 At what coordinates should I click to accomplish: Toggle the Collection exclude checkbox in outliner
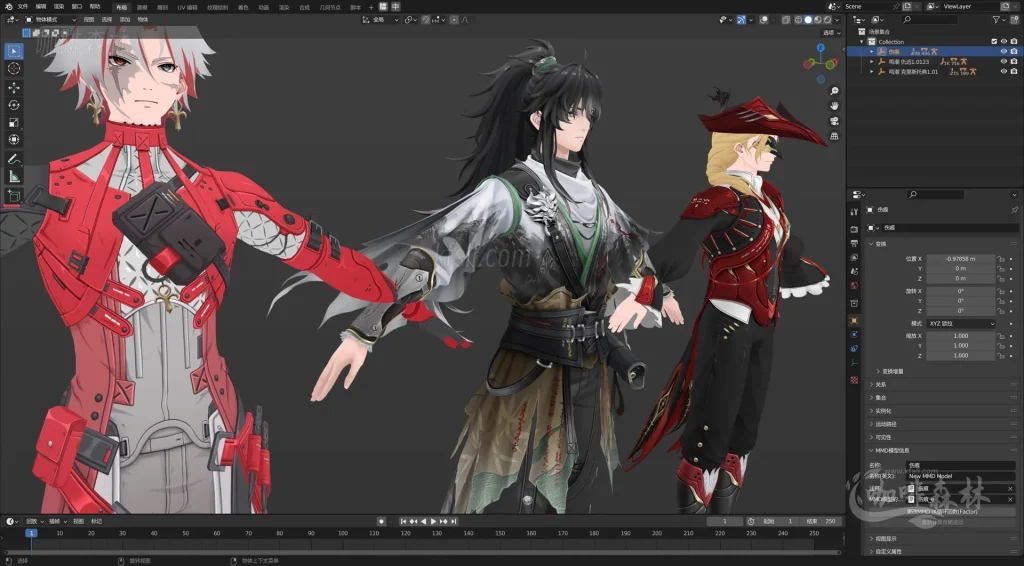pos(994,42)
